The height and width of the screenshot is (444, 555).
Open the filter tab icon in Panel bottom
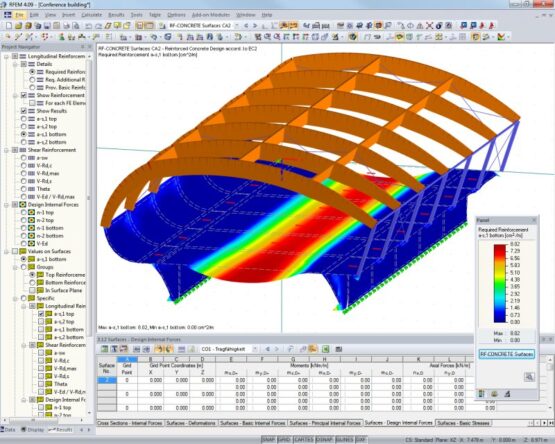click(x=507, y=394)
